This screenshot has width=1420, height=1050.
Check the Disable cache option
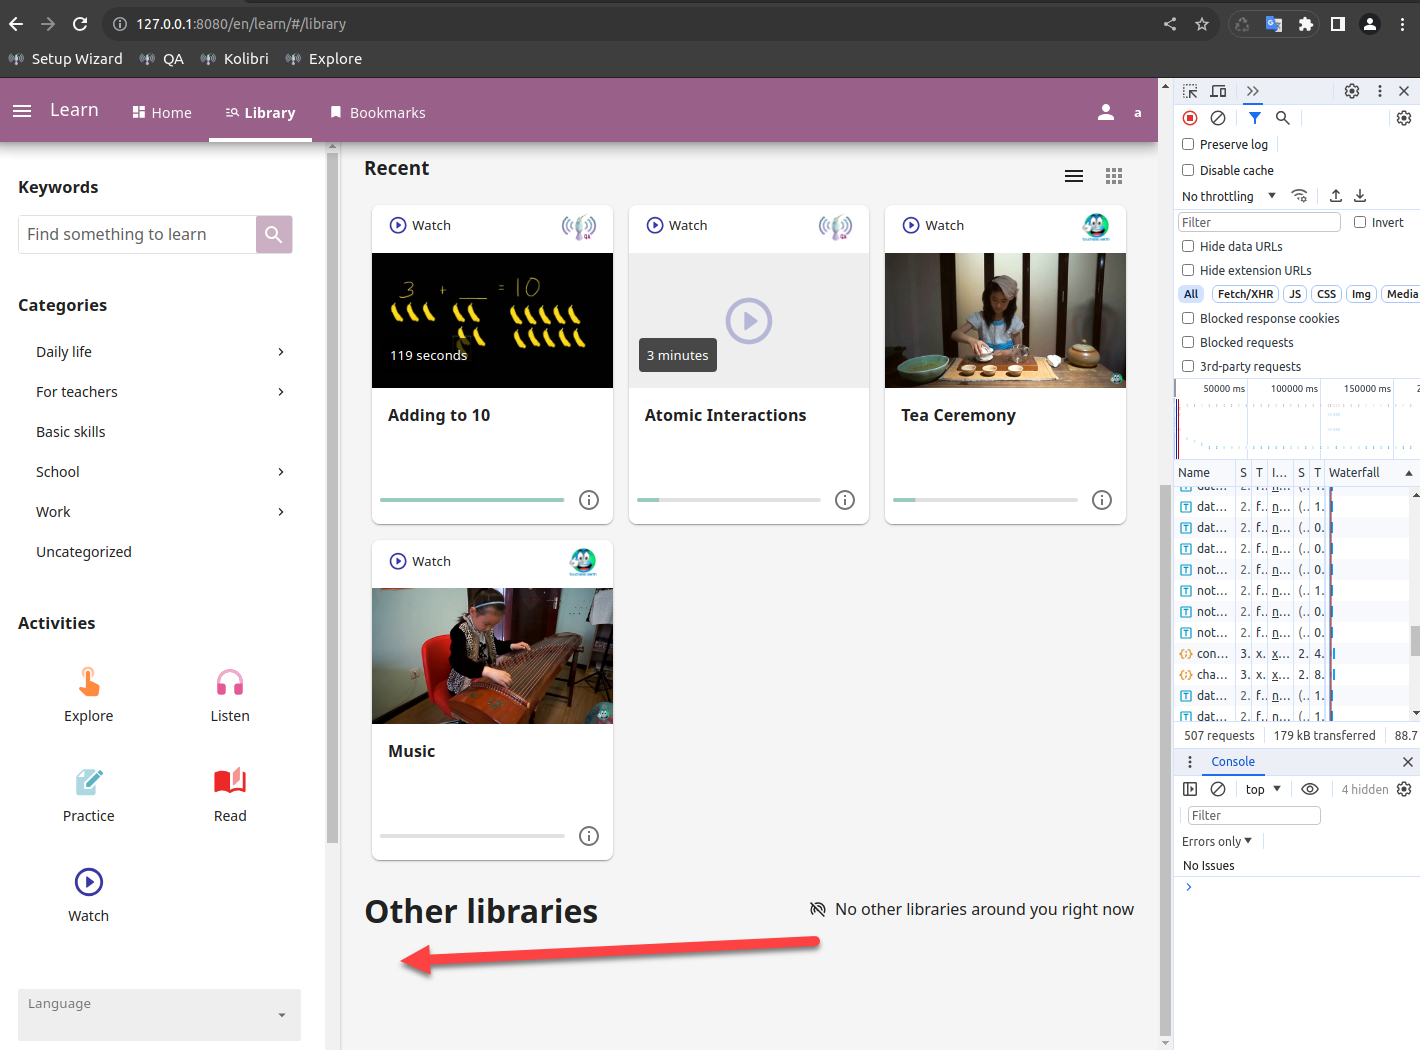coord(1188,170)
